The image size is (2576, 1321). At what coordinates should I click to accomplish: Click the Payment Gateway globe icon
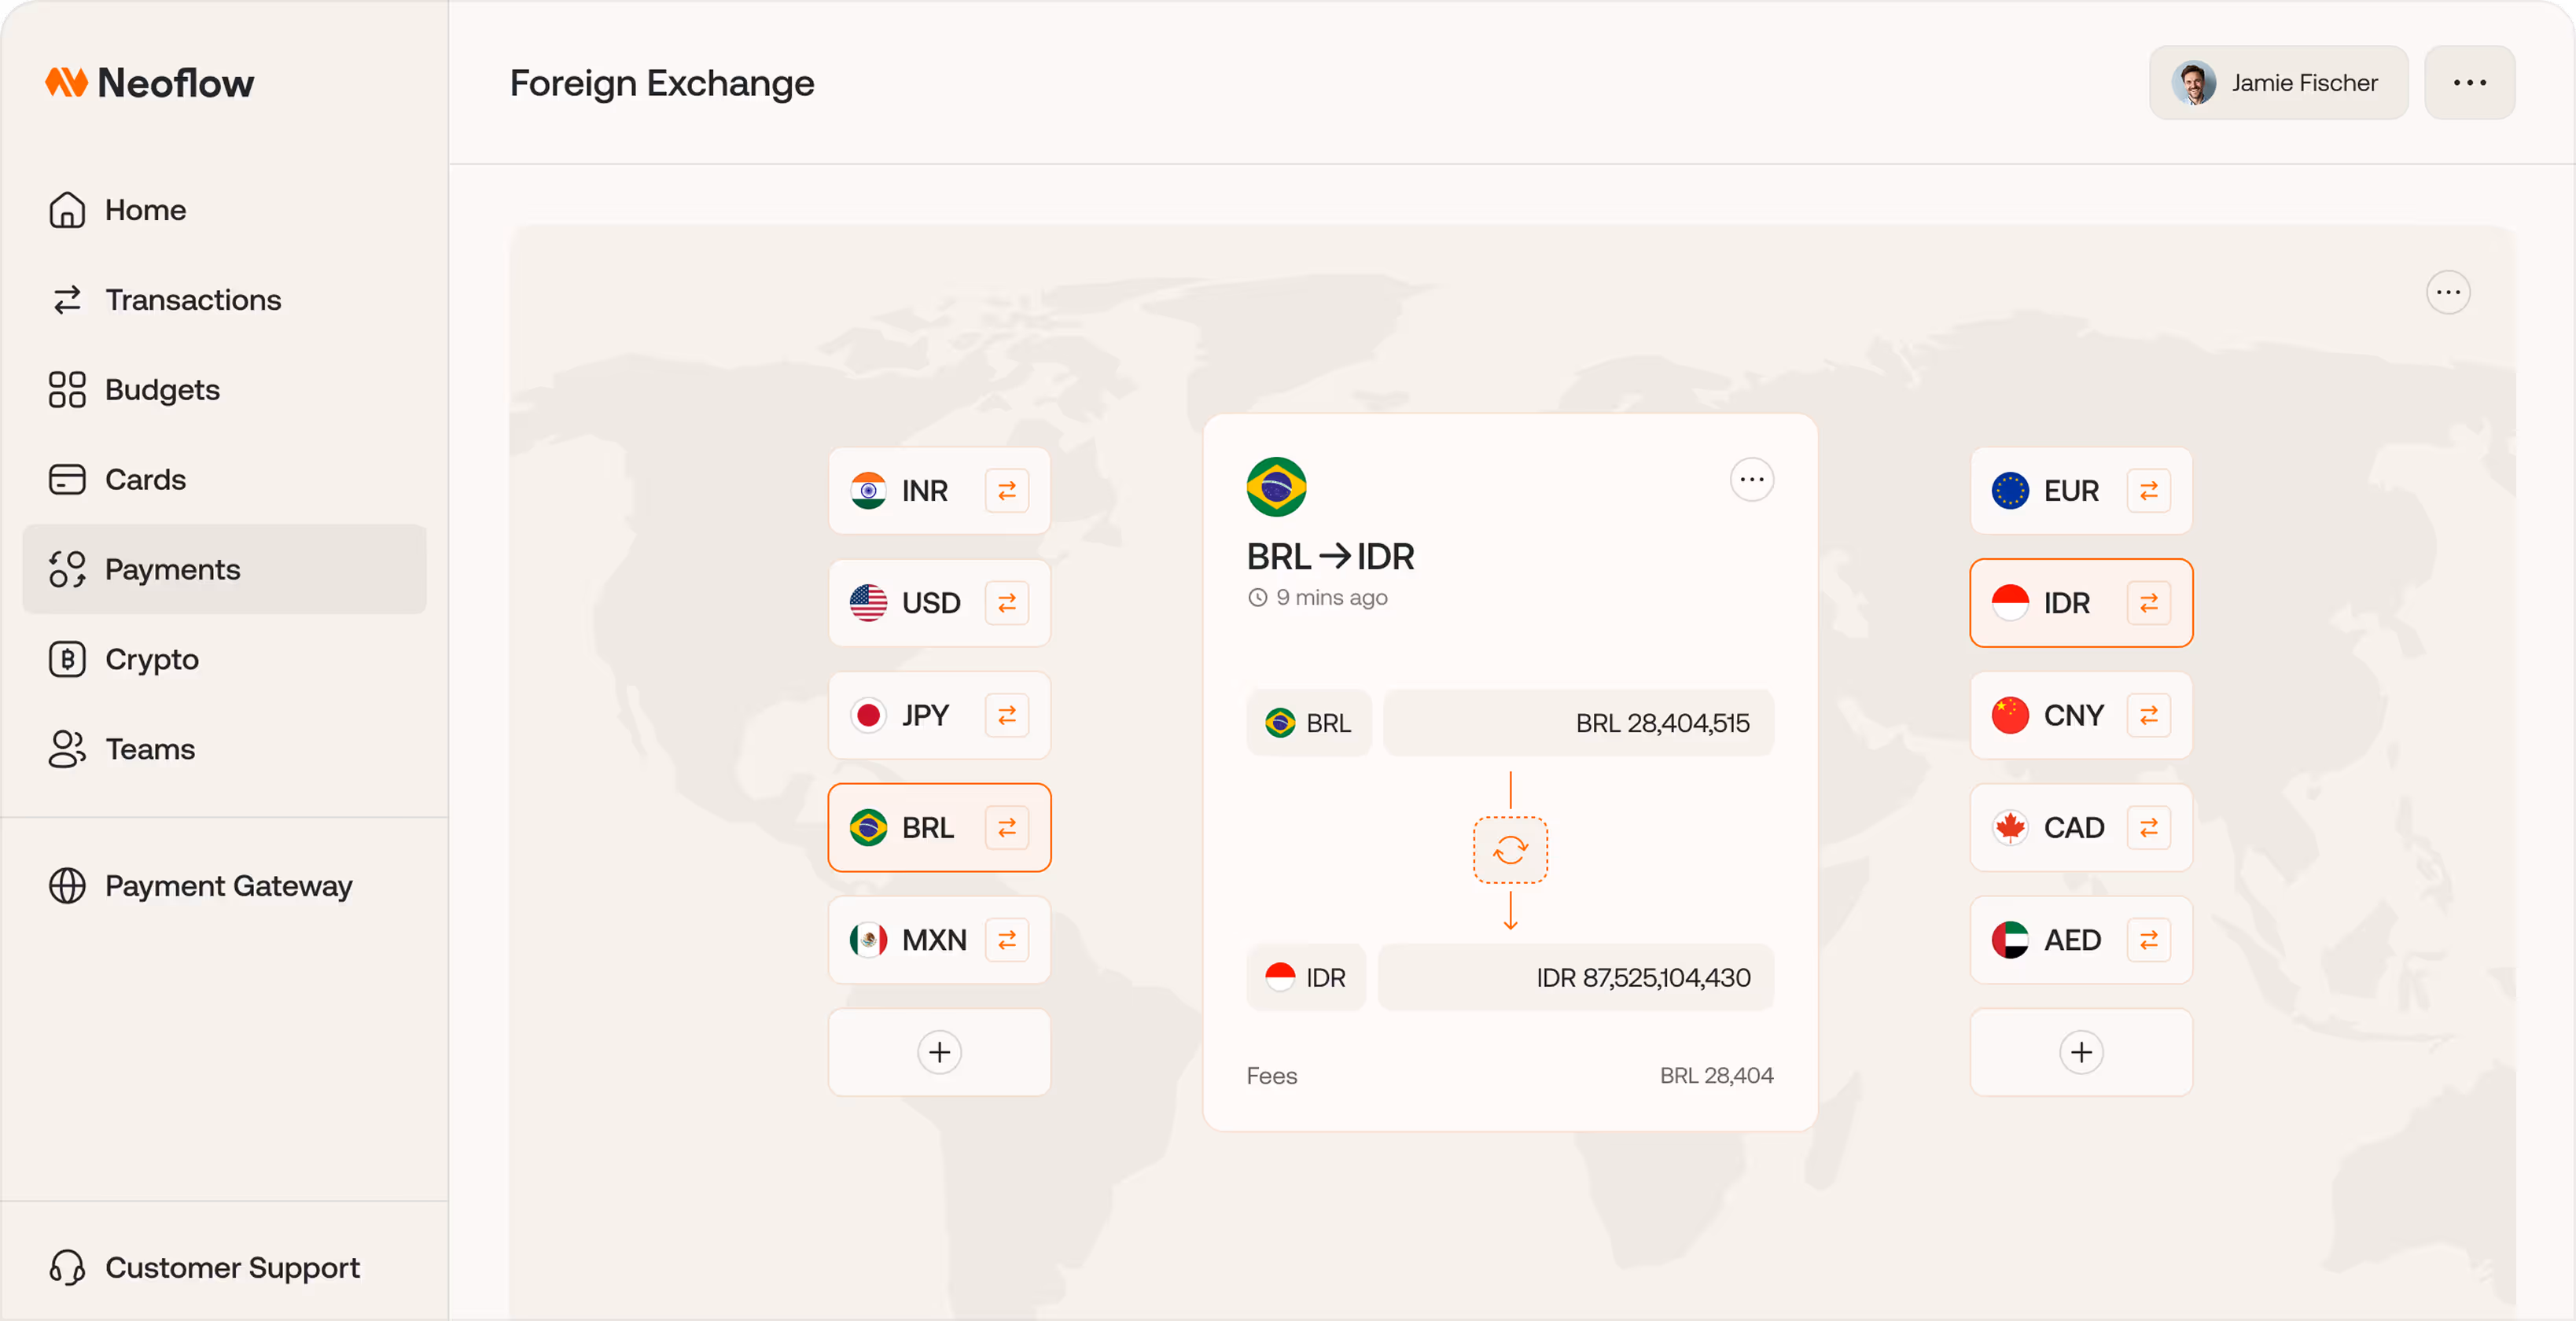66,886
